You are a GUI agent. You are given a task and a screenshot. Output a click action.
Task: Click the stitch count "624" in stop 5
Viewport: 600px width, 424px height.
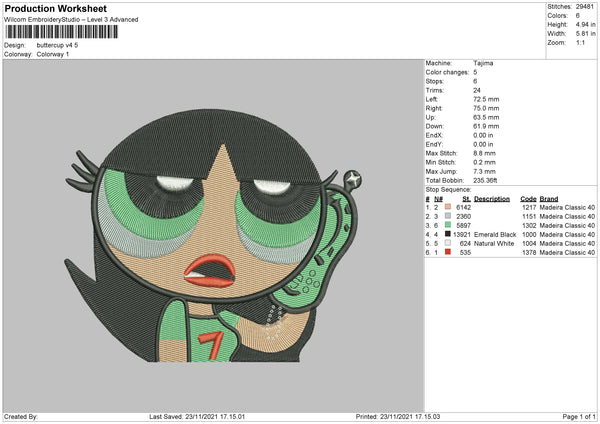click(x=465, y=243)
